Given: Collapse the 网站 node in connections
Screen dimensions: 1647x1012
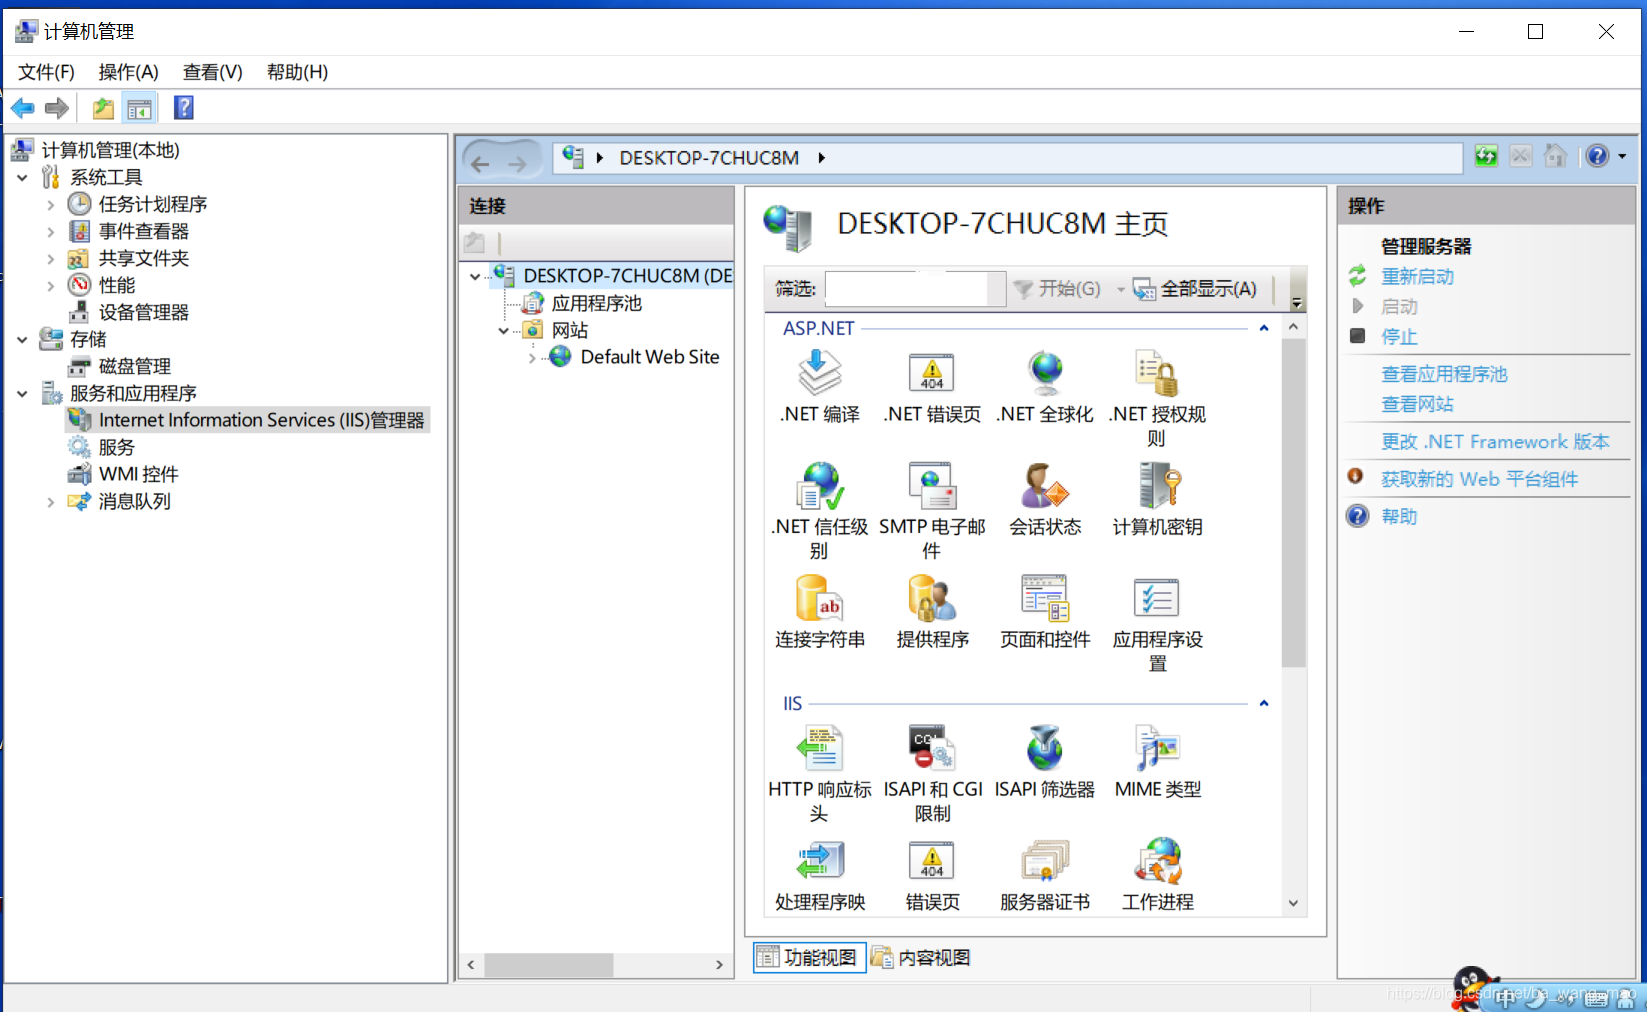Looking at the screenshot, I should pos(503,331).
